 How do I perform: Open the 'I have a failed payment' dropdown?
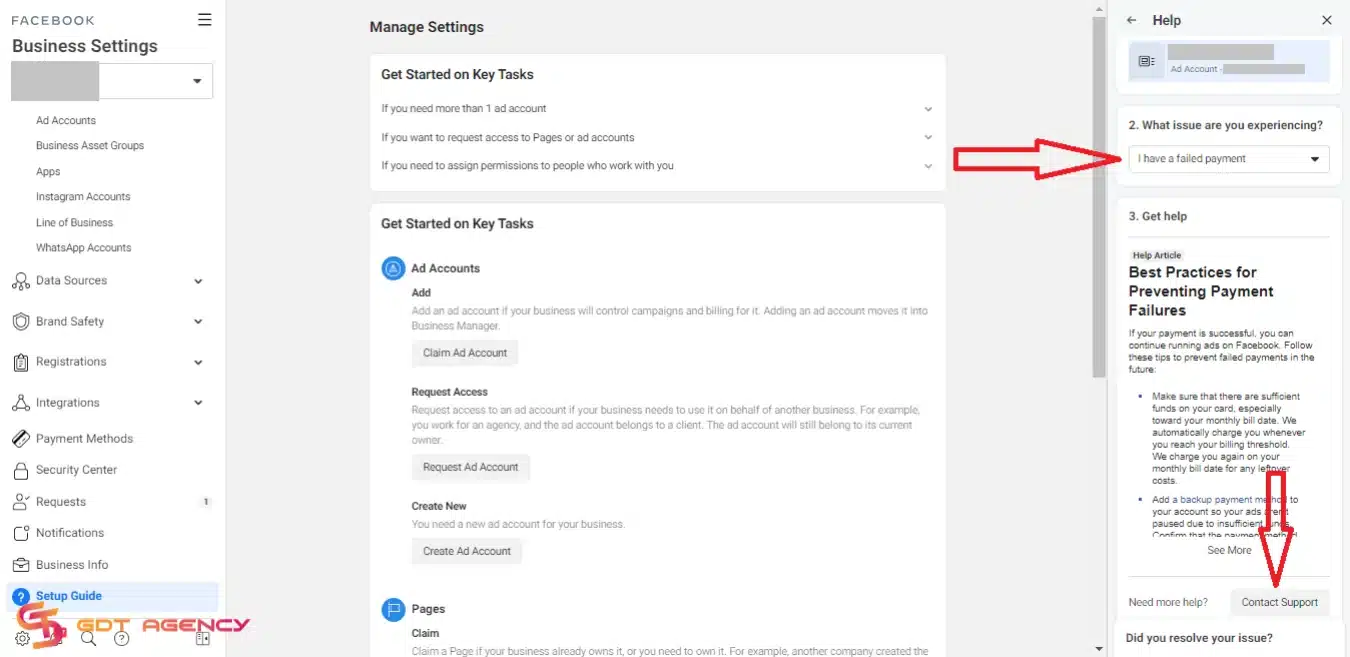pos(1229,159)
